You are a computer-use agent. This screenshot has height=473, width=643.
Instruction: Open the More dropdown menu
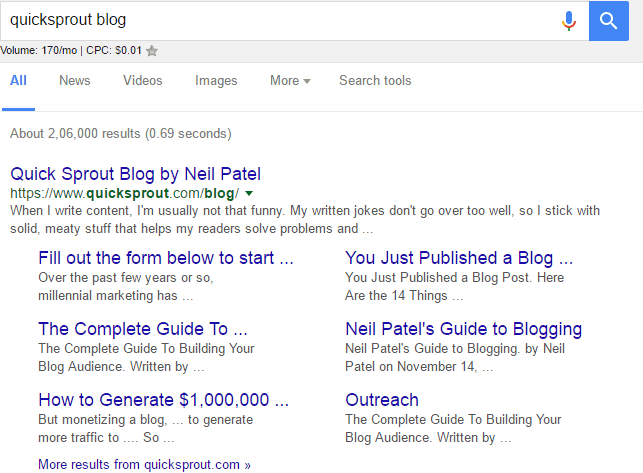pyautogui.click(x=290, y=80)
